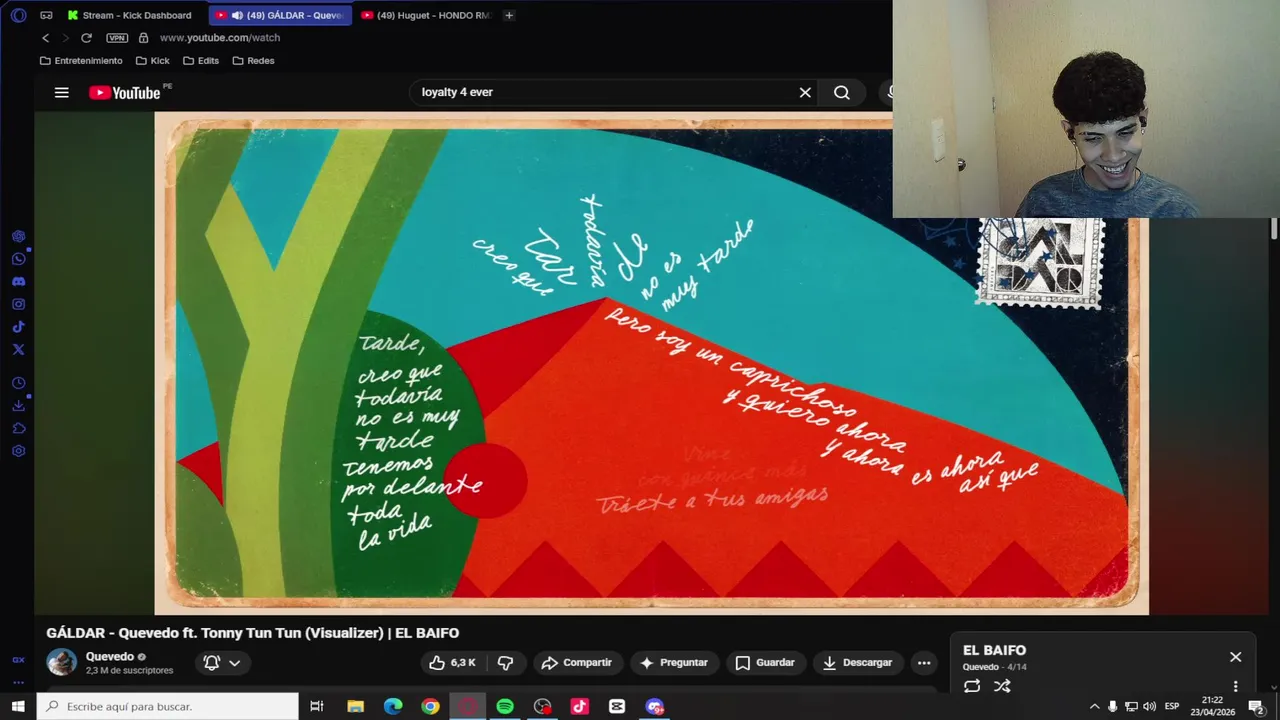Open the Quevedo channel name link

(110, 657)
